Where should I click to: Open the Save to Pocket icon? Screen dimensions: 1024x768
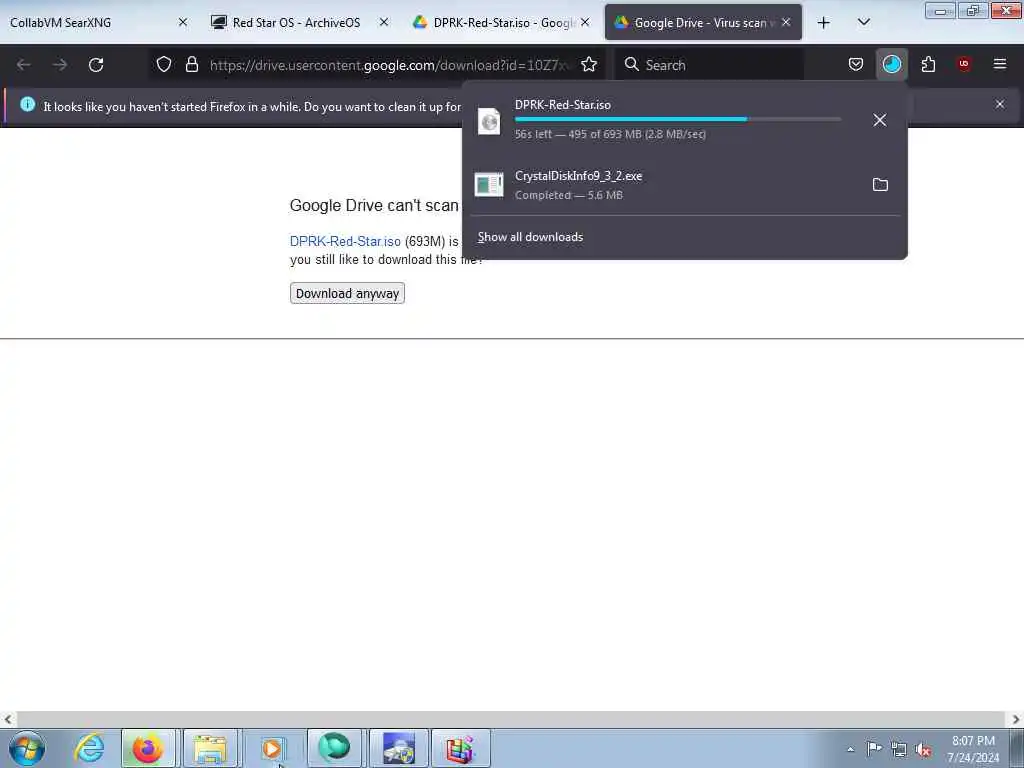pos(856,64)
